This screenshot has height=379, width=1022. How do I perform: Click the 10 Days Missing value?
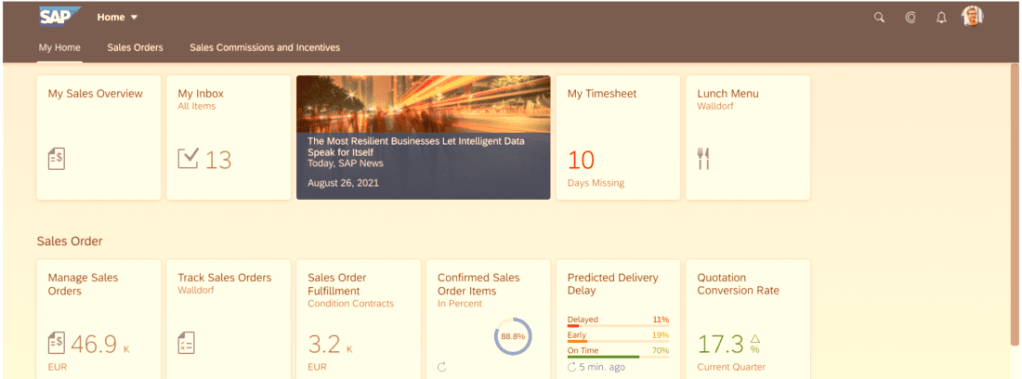point(581,160)
